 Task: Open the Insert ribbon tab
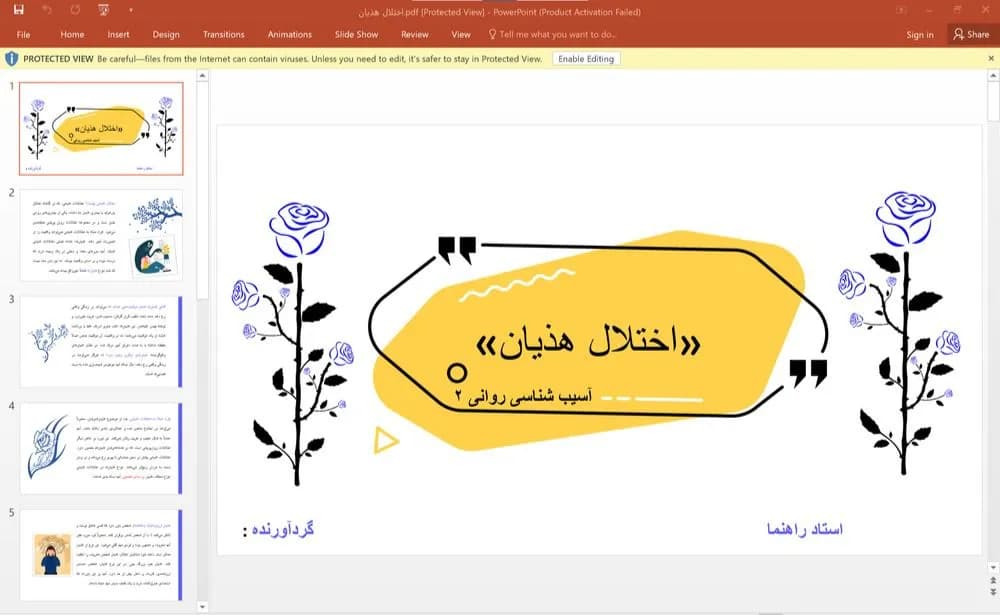click(119, 34)
